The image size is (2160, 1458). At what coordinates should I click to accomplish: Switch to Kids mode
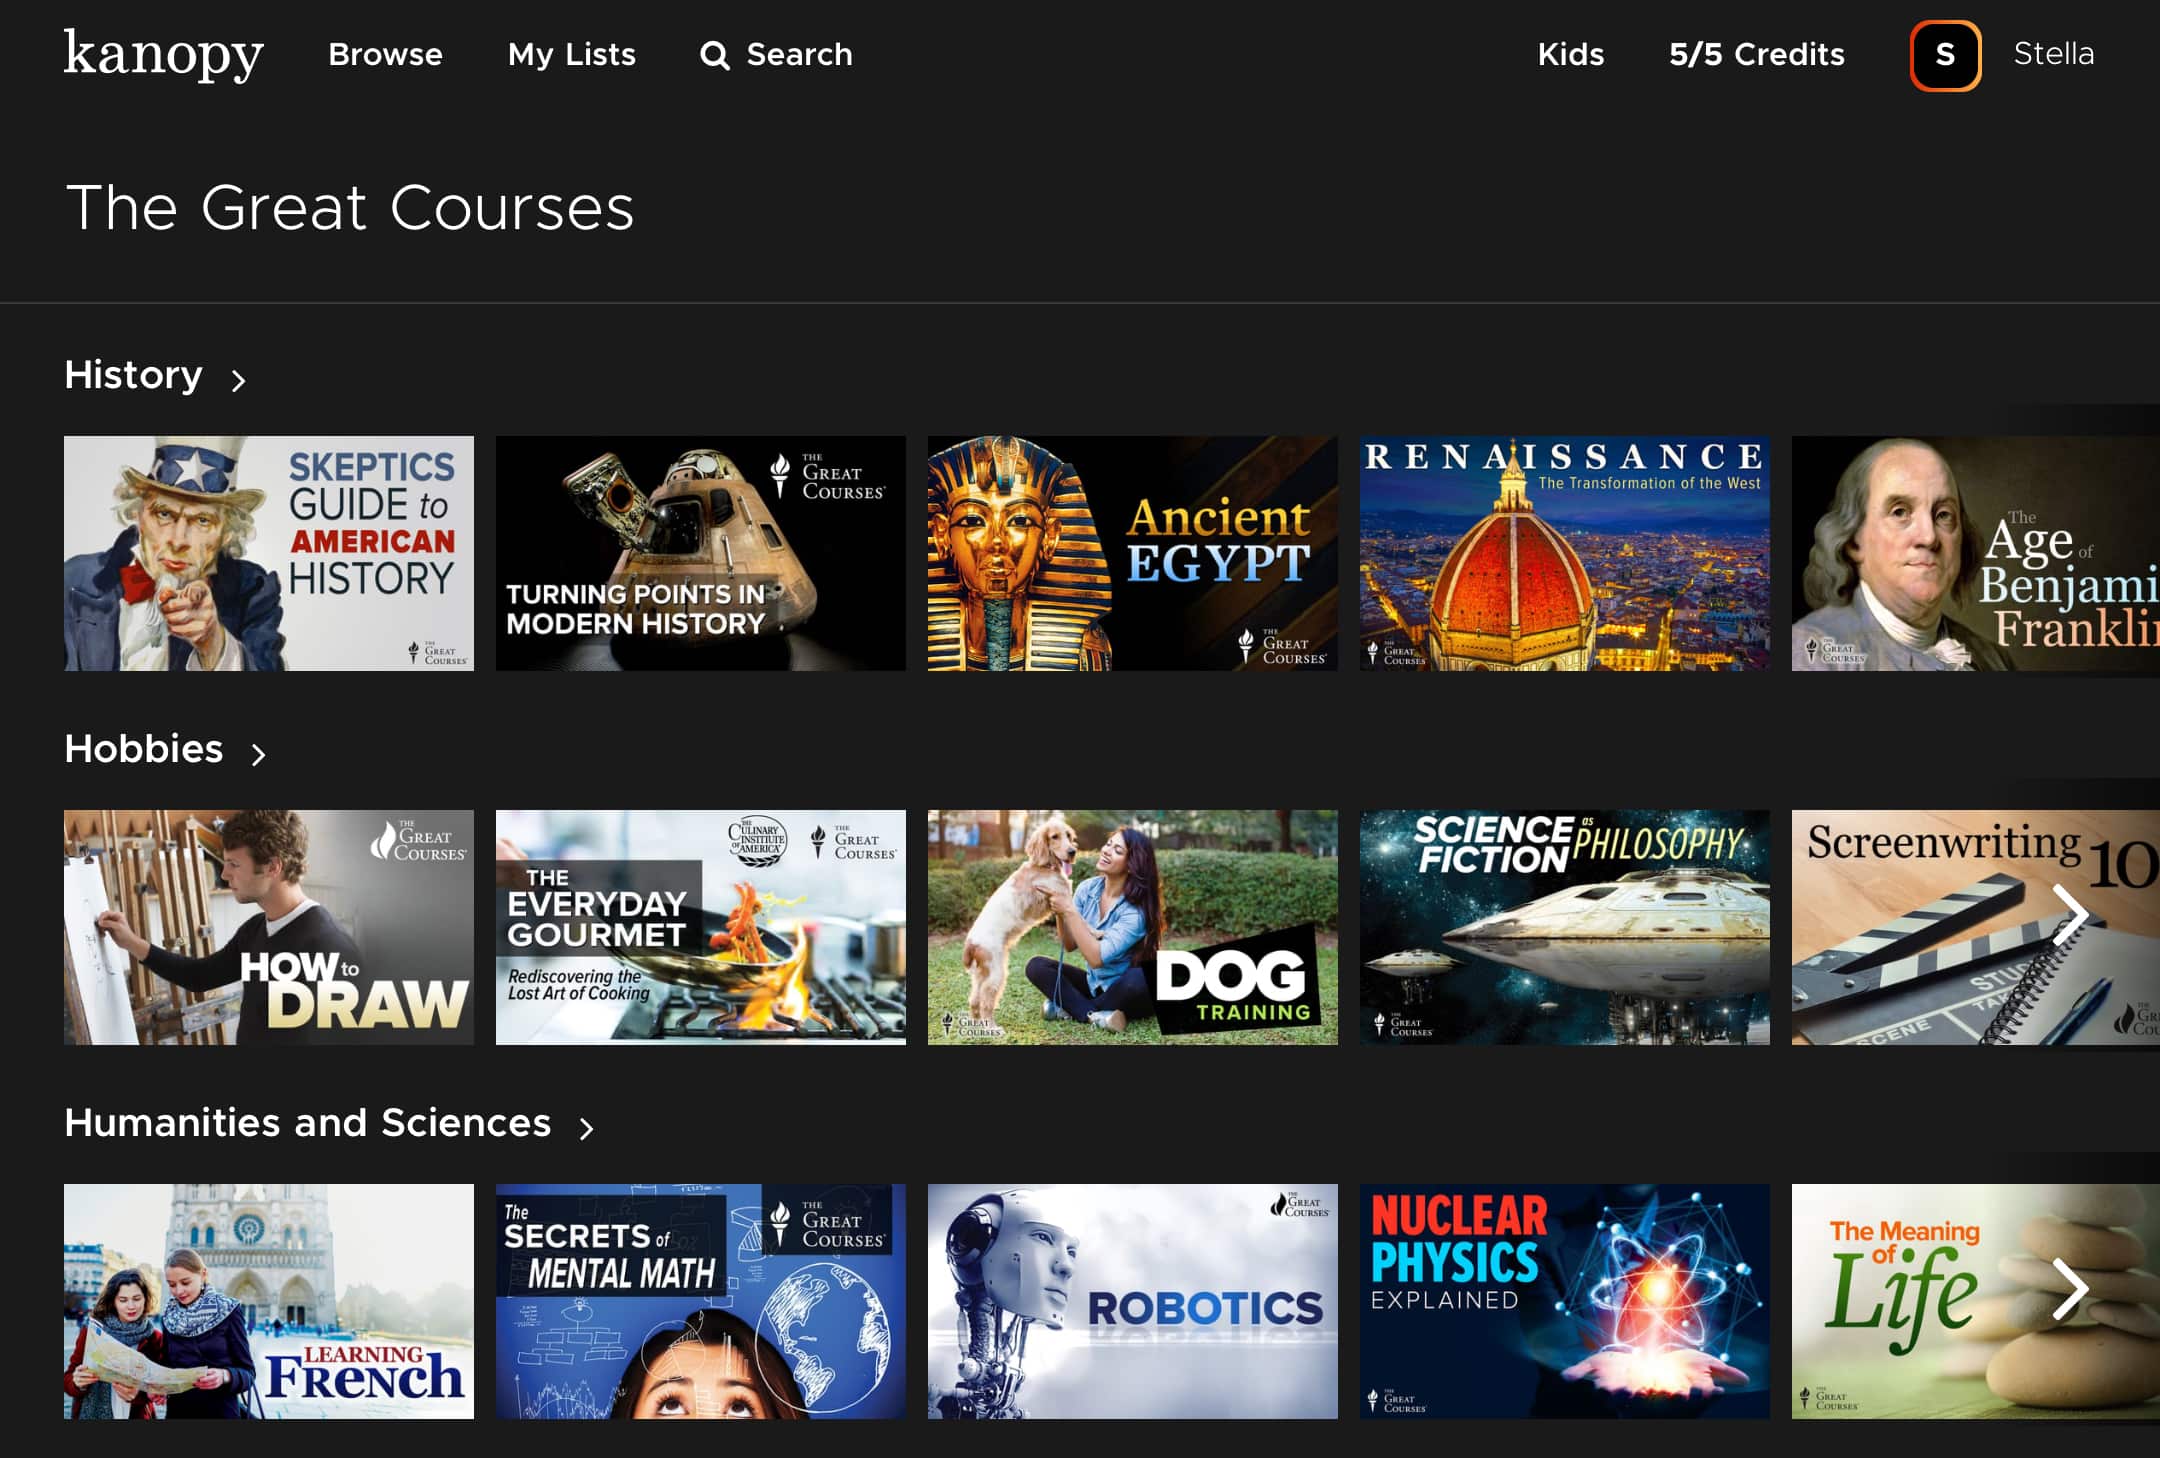1570,55
